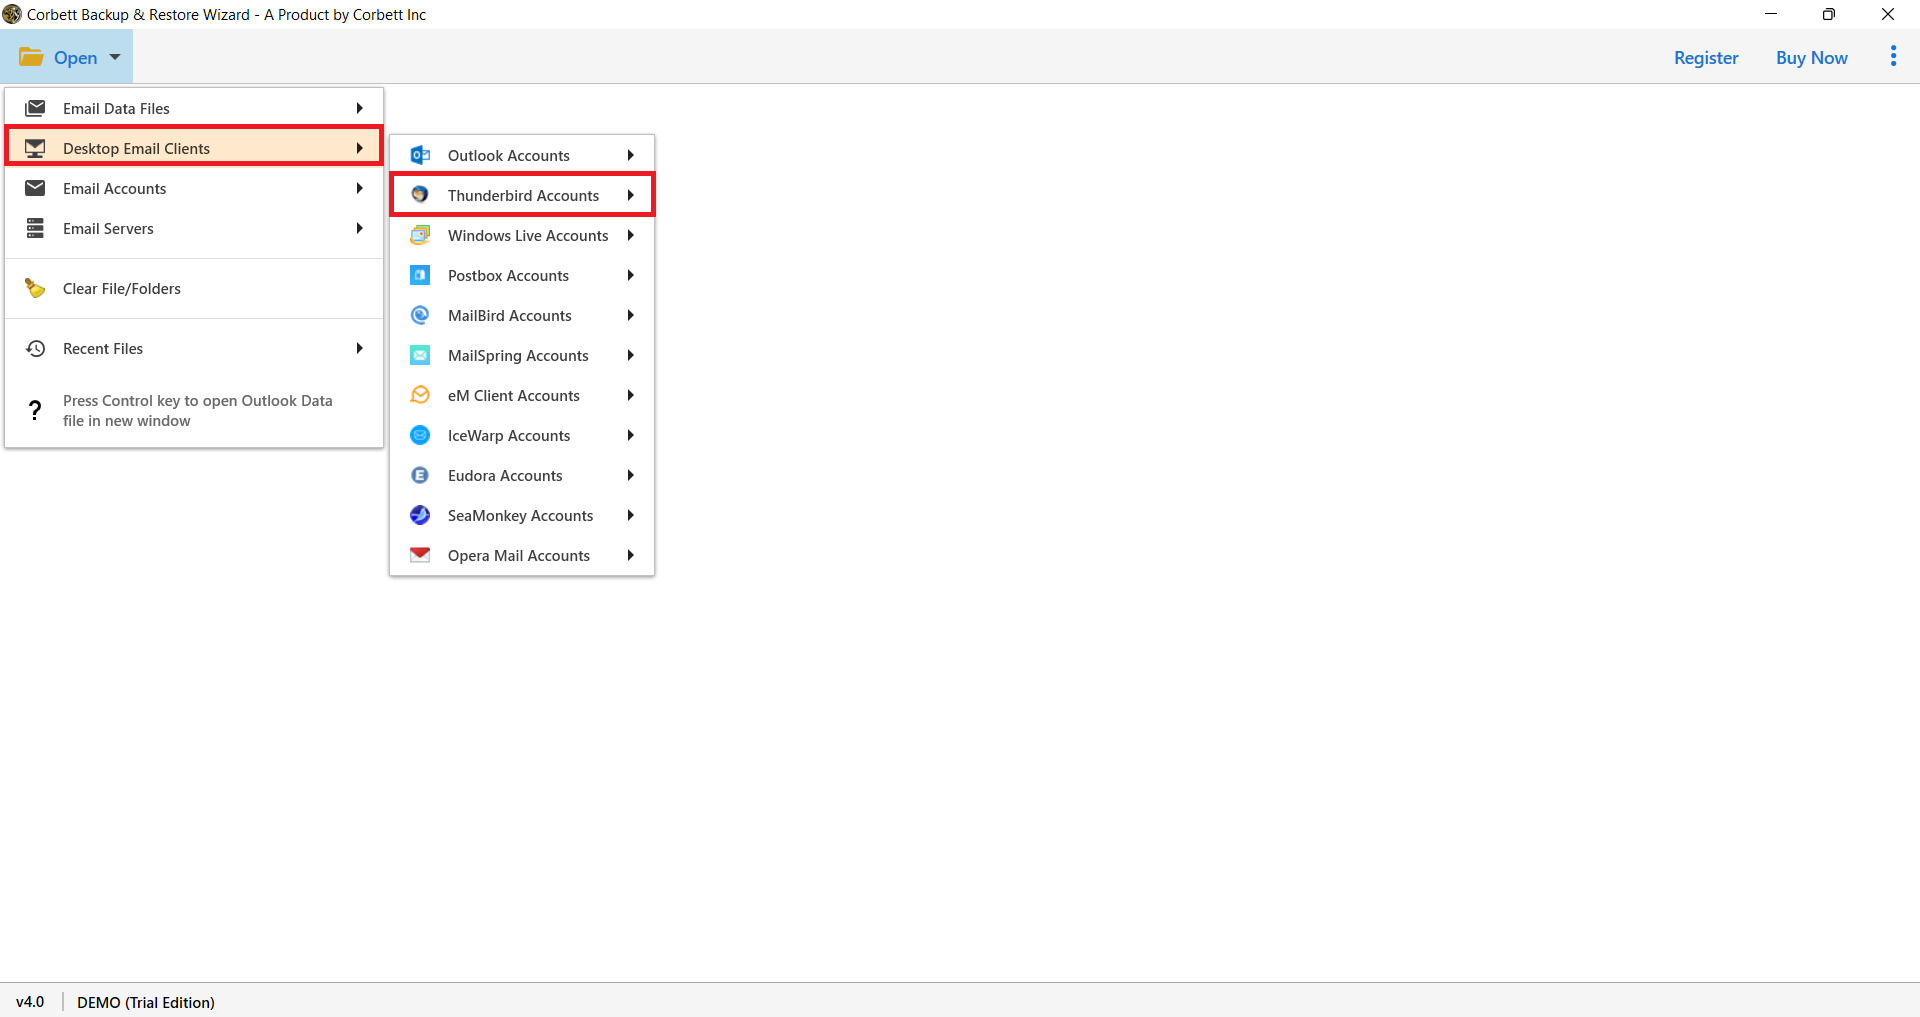
Task: Click the IceWarp Accounts icon
Action: [x=420, y=435]
